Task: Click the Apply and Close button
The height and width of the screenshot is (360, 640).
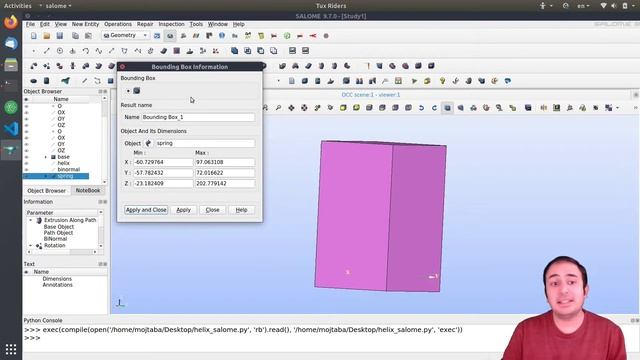Action: (x=146, y=210)
